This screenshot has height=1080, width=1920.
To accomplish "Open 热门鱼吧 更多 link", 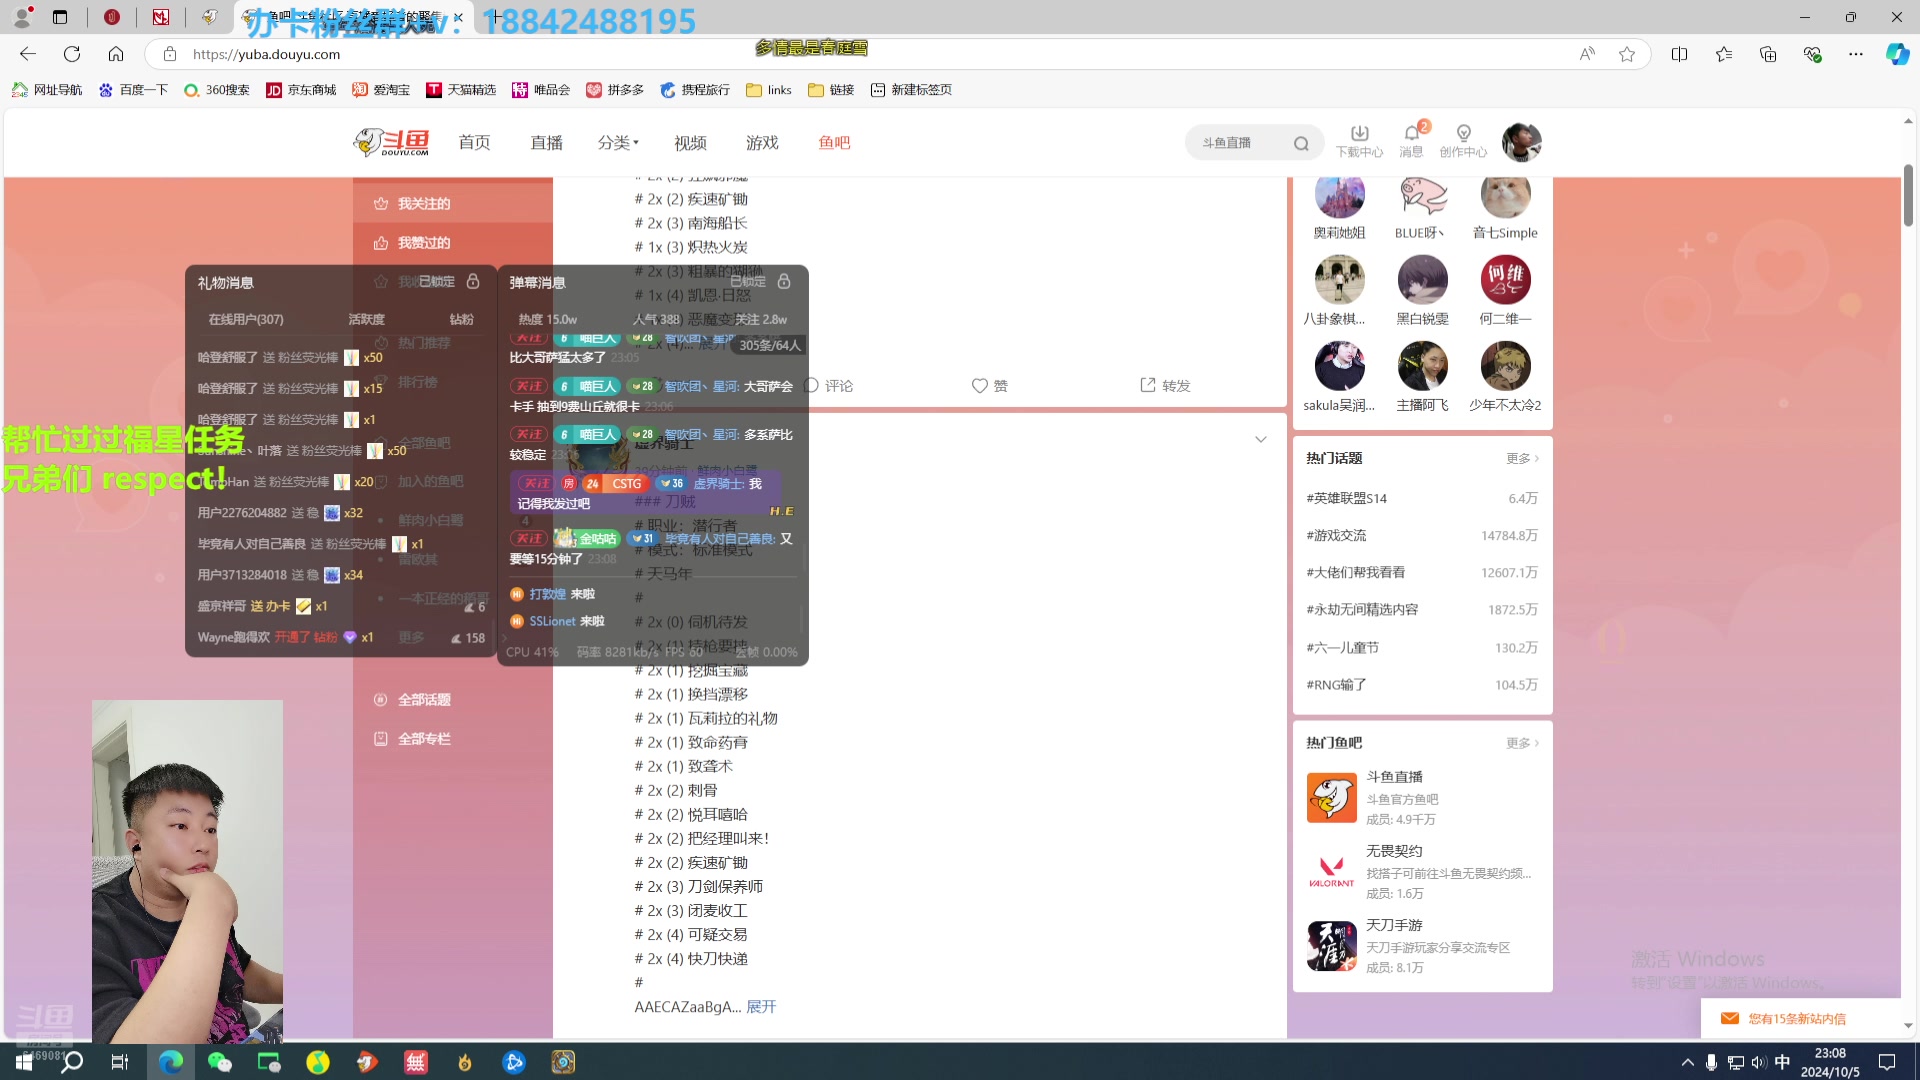I will [x=1522, y=743].
